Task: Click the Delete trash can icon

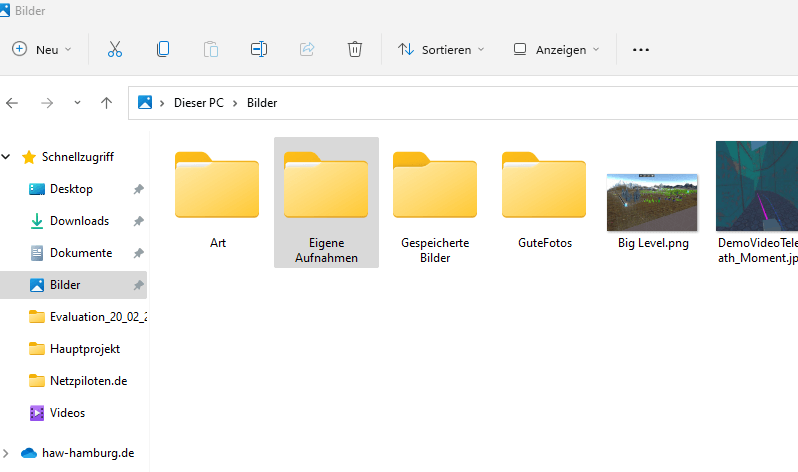Action: click(355, 49)
